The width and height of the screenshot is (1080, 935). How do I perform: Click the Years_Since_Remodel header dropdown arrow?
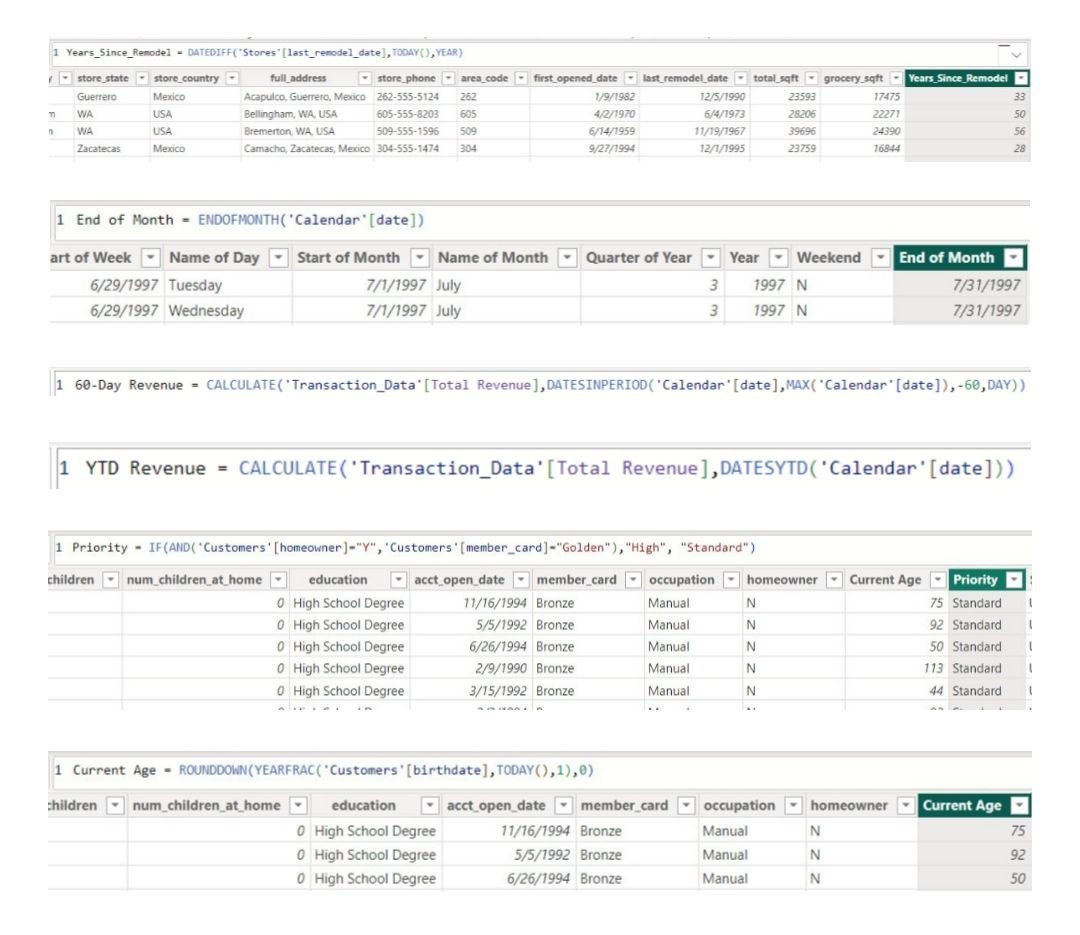pyautogui.click(x=1020, y=78)
